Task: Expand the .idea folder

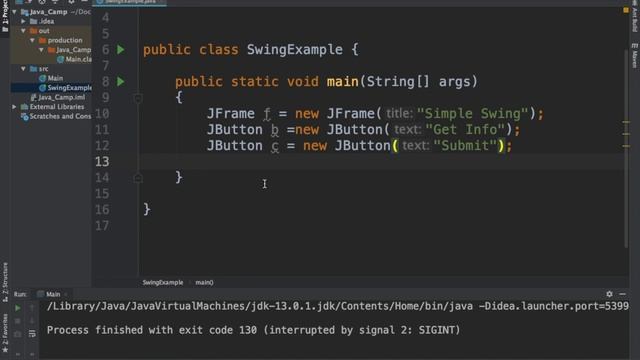Action: (24, 21)
